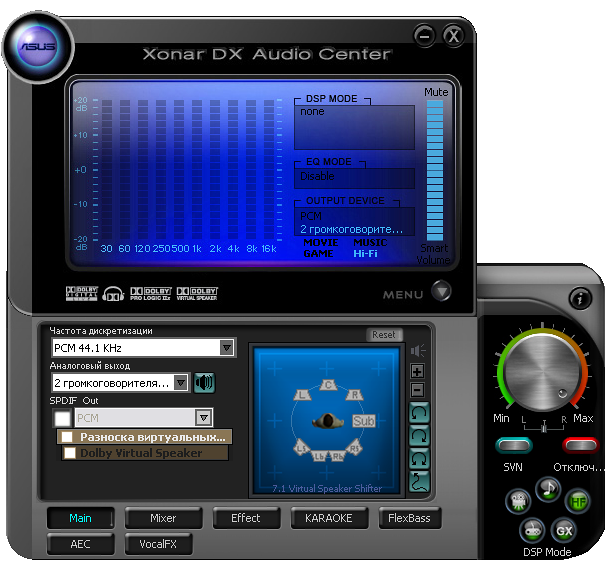606x569 pixels.
Task: Click the Ls surround speaker in shifter
Action: pos(301,448)
